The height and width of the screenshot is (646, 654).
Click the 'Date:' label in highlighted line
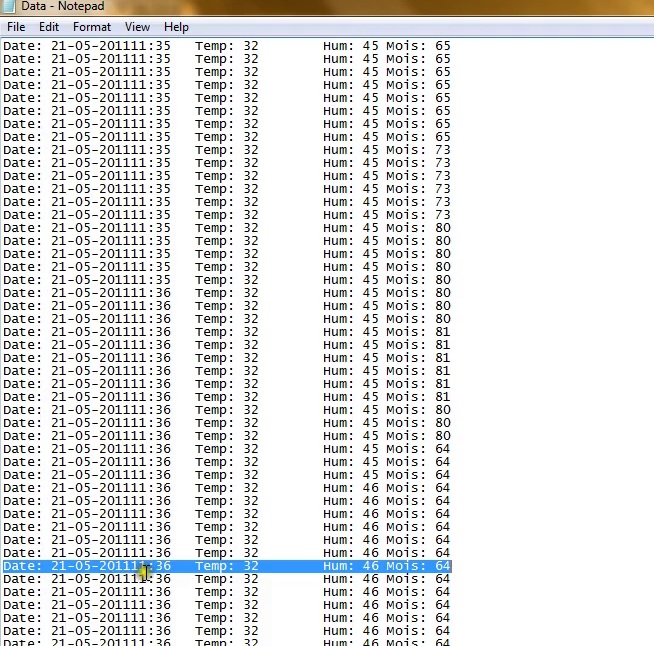point(23,566)
